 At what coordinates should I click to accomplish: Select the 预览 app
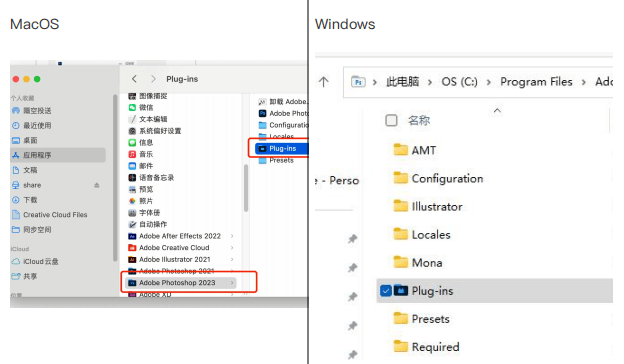141,189
